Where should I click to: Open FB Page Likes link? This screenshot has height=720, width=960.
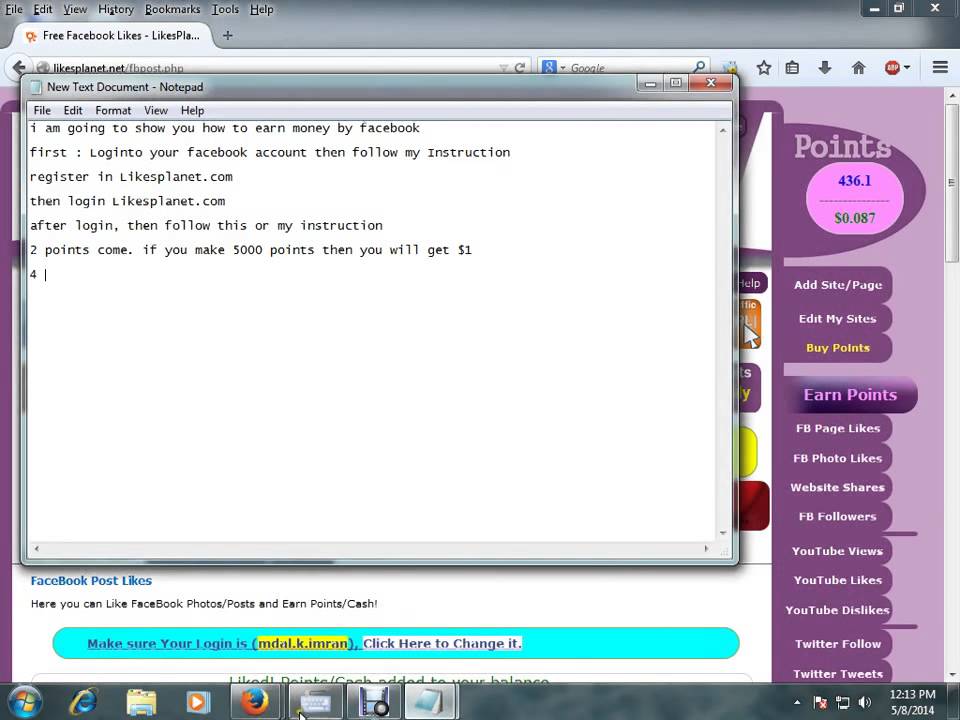[x=838, y=429]
